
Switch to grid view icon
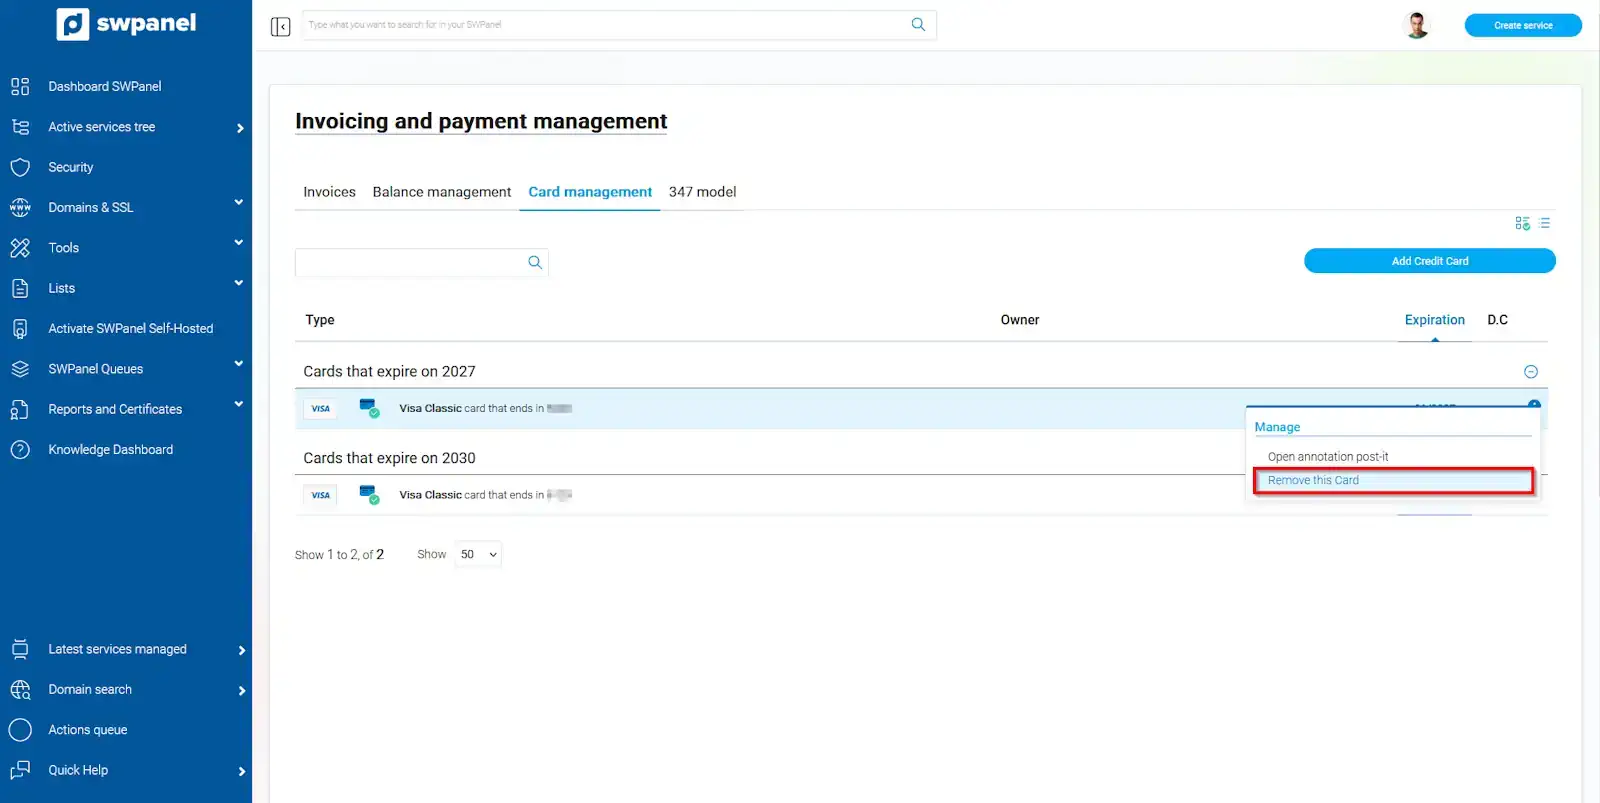[1522, 223]
